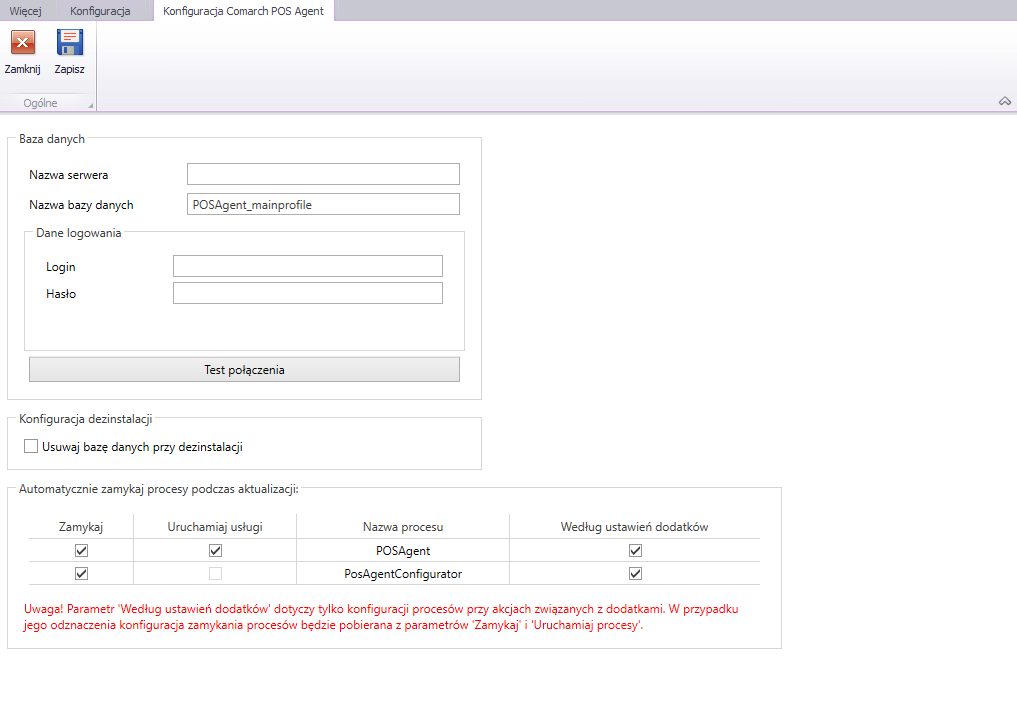Click the Konfiguracja dezinstalacji group title
This screenshot has width=1017, height=705.
point(86,419)
